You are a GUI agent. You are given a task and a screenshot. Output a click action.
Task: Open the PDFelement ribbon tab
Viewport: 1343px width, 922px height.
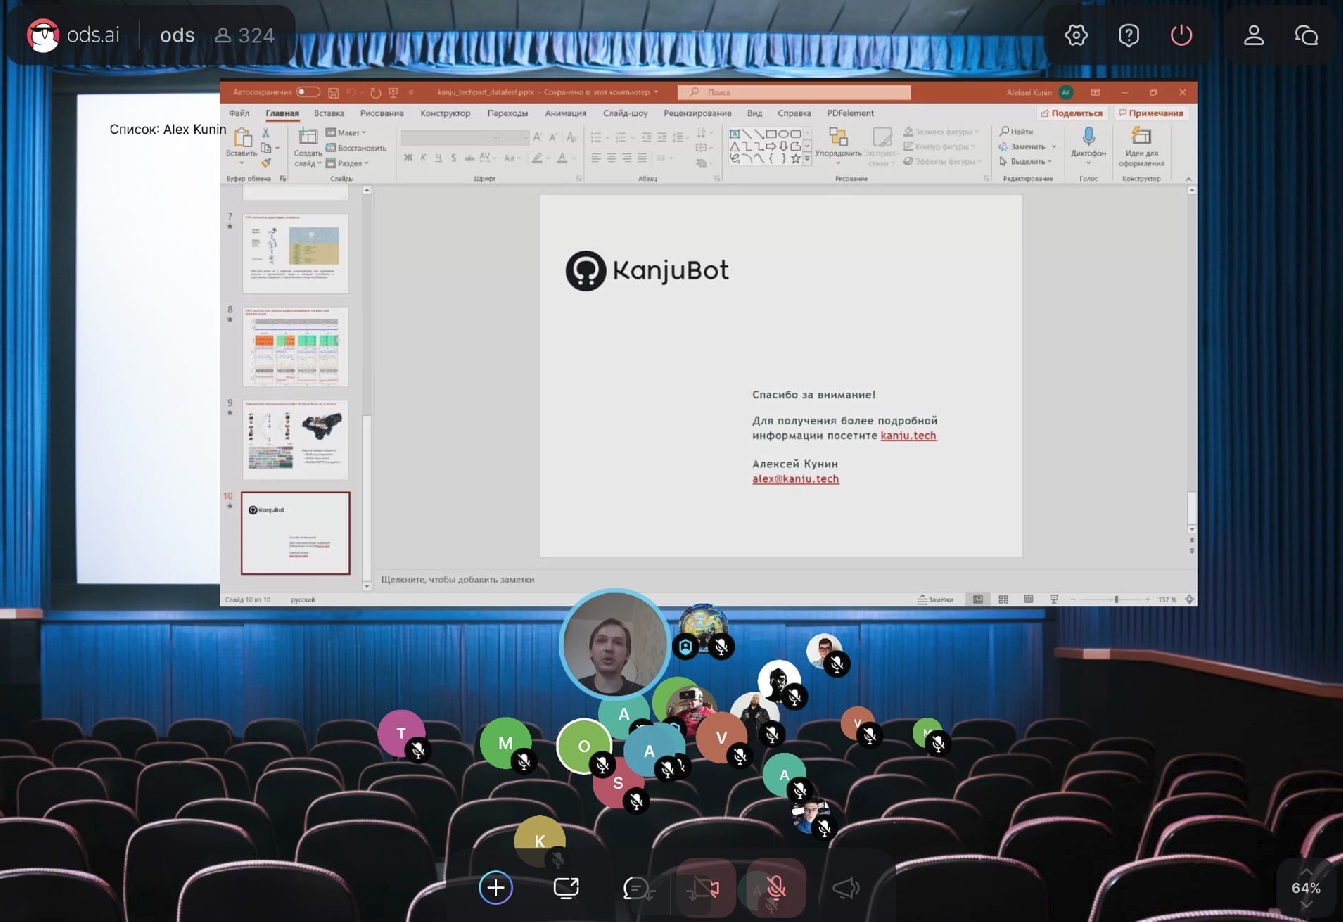coord(851,113)
